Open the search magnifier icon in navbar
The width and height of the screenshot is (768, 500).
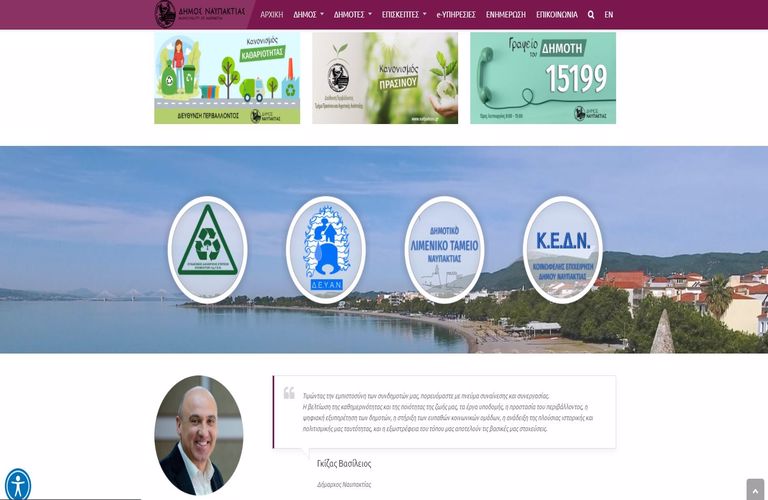coord(591,15)
